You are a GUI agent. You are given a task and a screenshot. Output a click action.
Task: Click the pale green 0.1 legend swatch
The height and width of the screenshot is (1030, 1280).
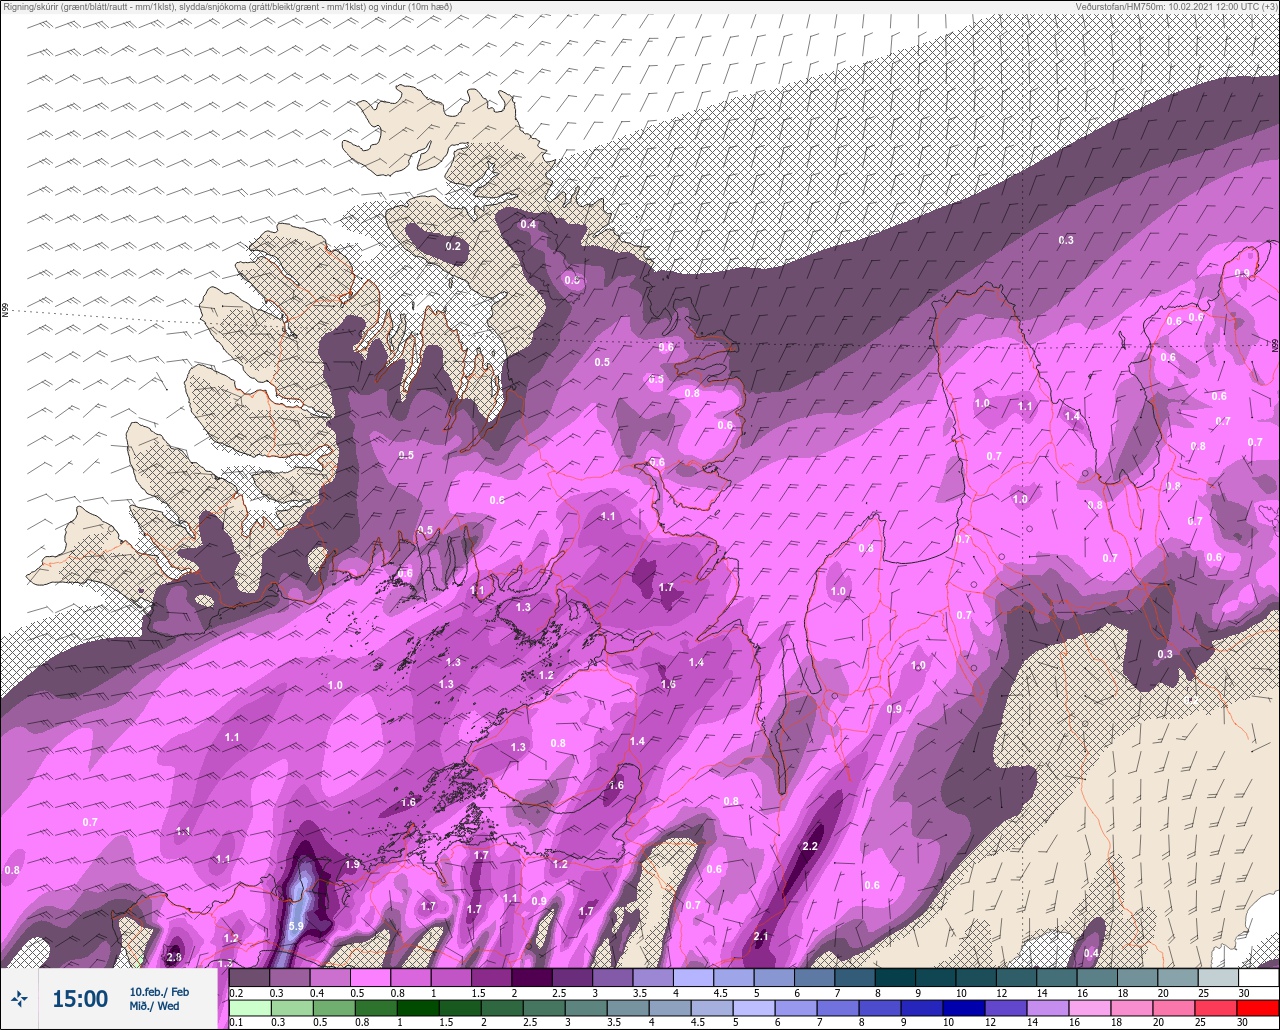tap(249, 1007)
